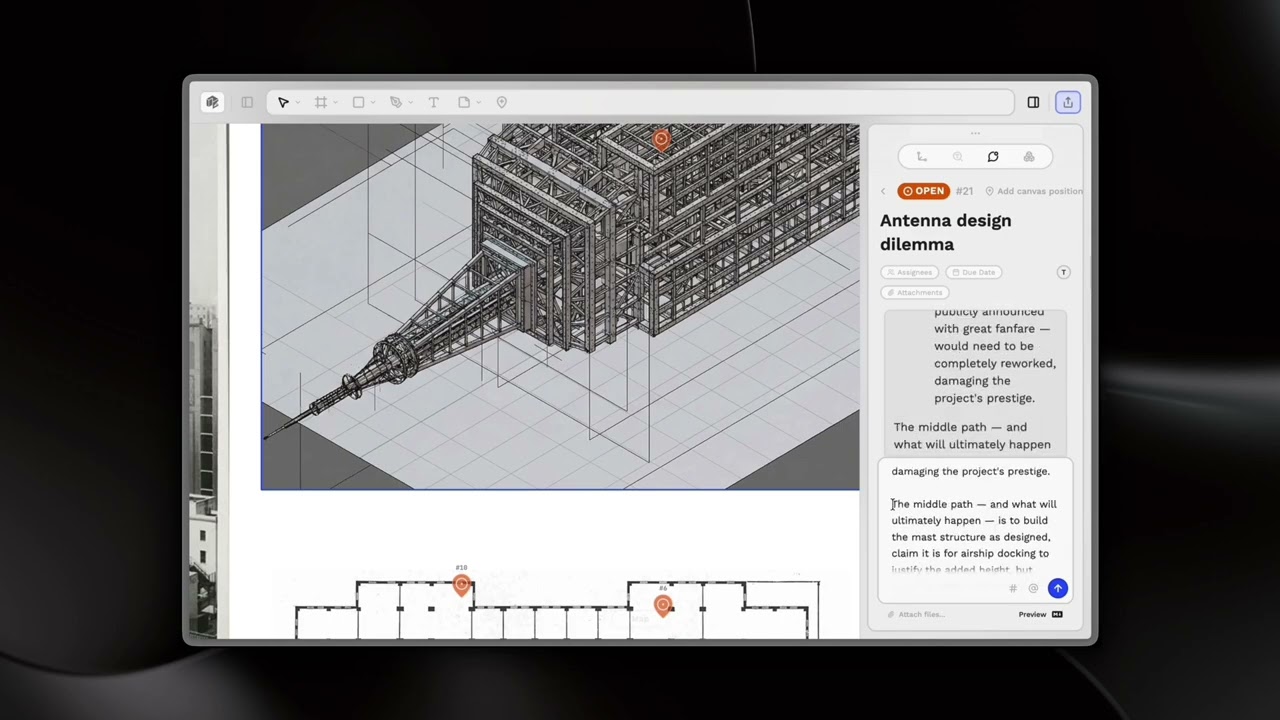
Task: Open the frame tool options arrow
Action: (335, 102)
